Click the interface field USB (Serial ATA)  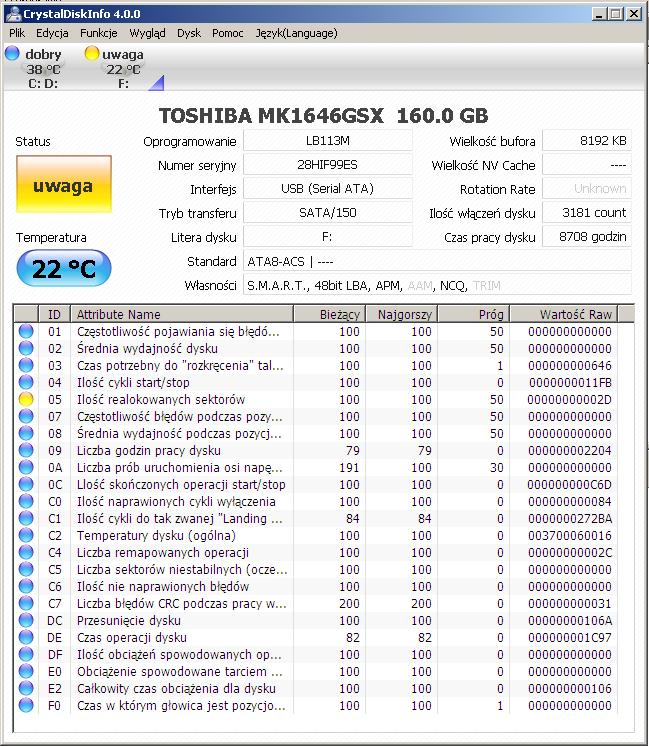[327, 188]
